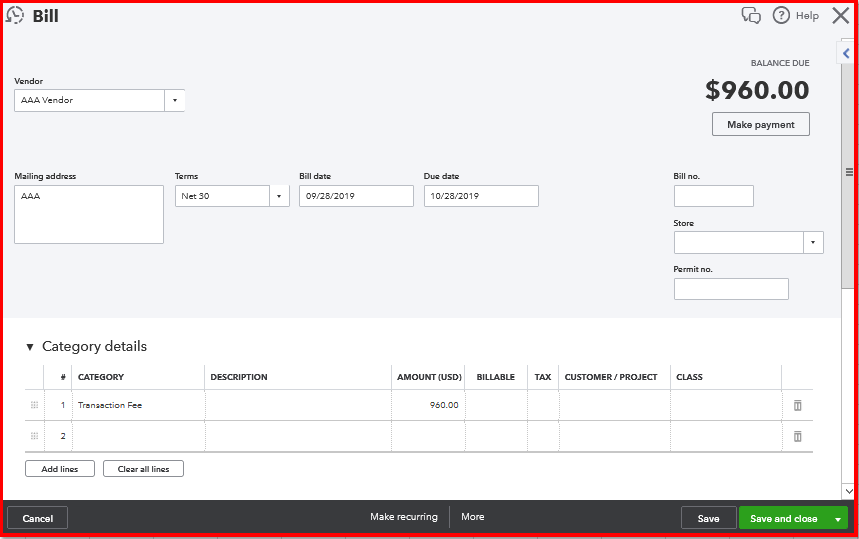Viewport: 859px width, 539px height.
Task: Click the Bill no. input field
Action: (x=713, y=196)
